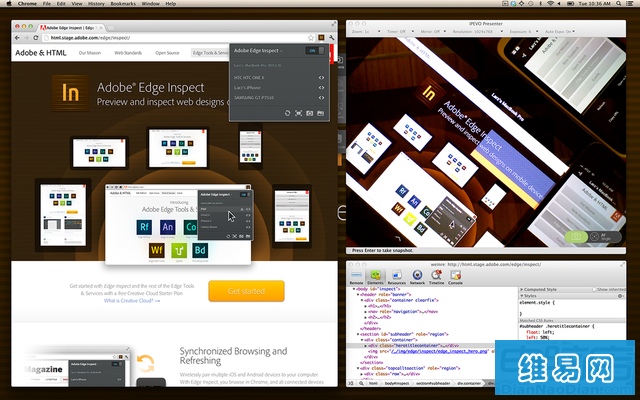Image resolution: width=640 pixels, height=400 pixels.
Task: Click the Edge Inspect extension icon in Chrome toolbar
Action: [x=321, y=38]
